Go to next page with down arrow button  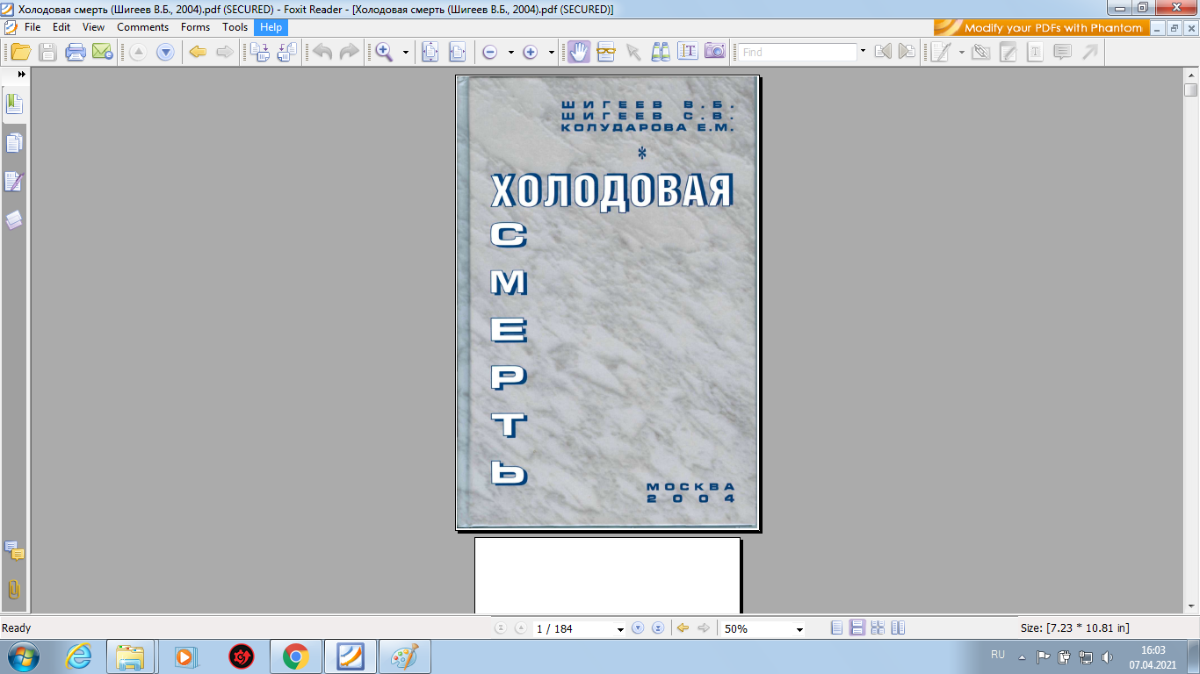point(165,52)
